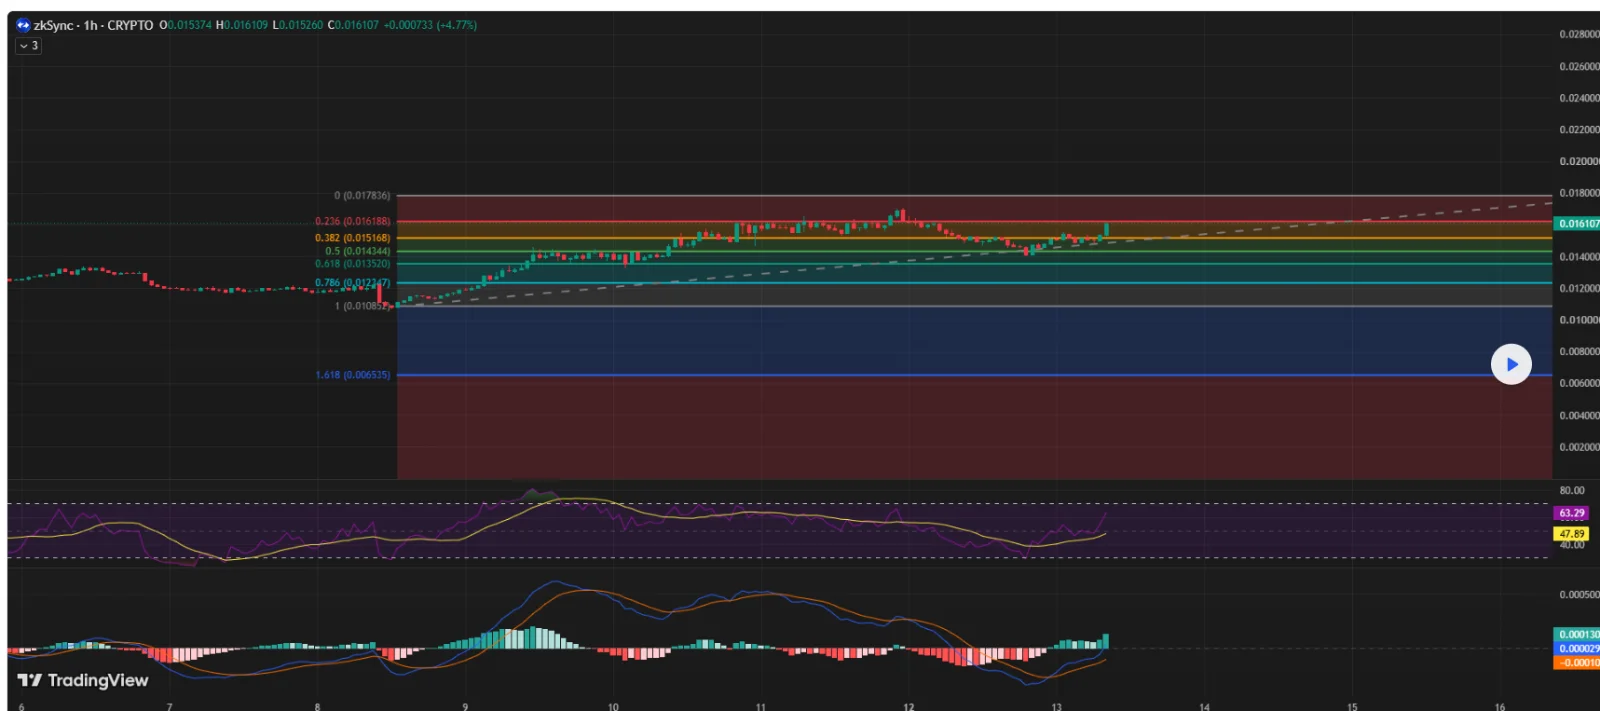Viewport: 1600px width, 711px height.
Task: Expand the collapsed indicators legend showing 3
Action: point(29,46)
